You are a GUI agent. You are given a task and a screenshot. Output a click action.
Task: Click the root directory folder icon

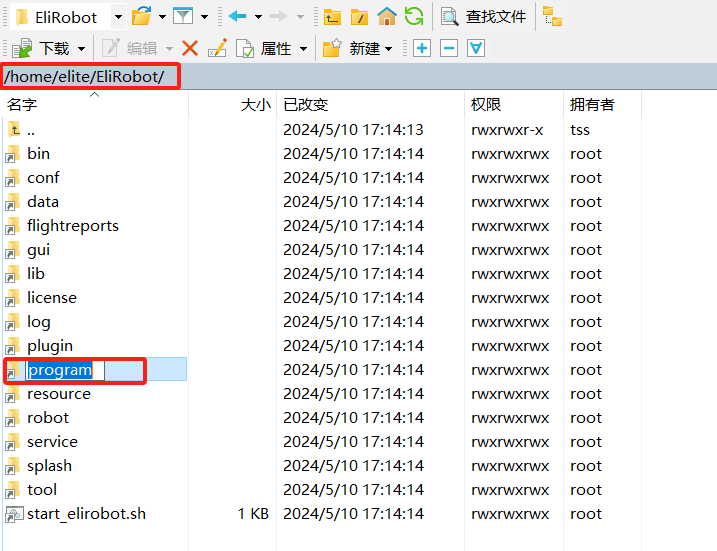pos(360,17)
